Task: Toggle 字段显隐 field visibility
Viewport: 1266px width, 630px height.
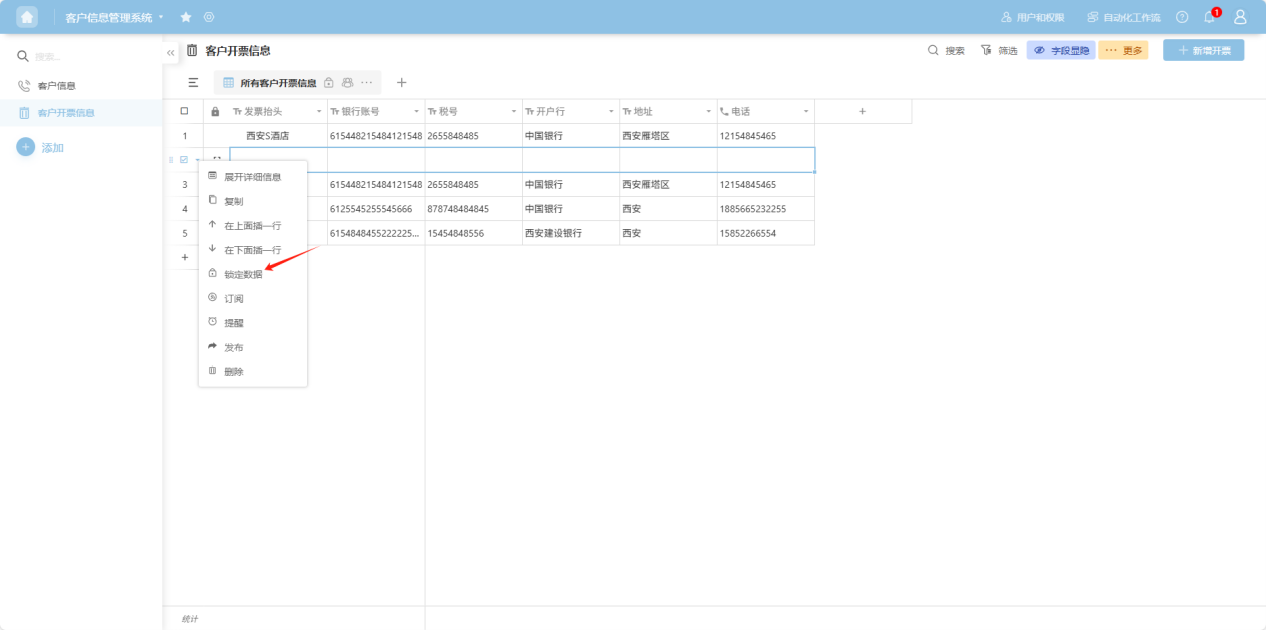Action: [x=1061, y=50]
